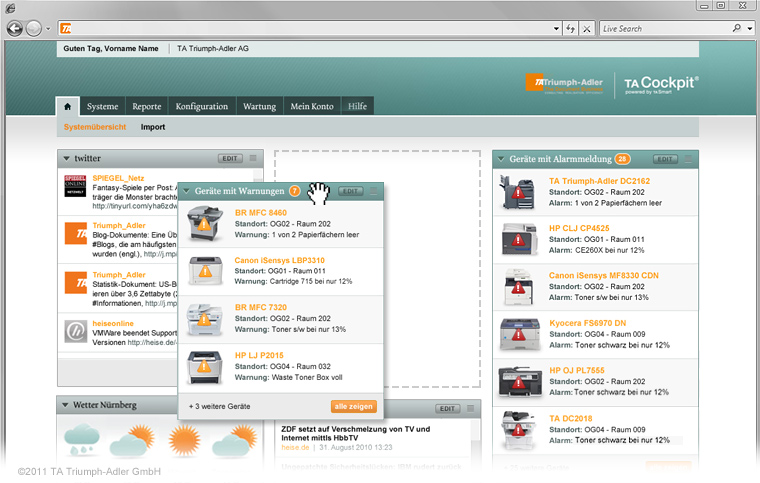Click the BR MFC 8460 printer thumbnail
Viewport: 760px width, 483px height.
[205, 223]
